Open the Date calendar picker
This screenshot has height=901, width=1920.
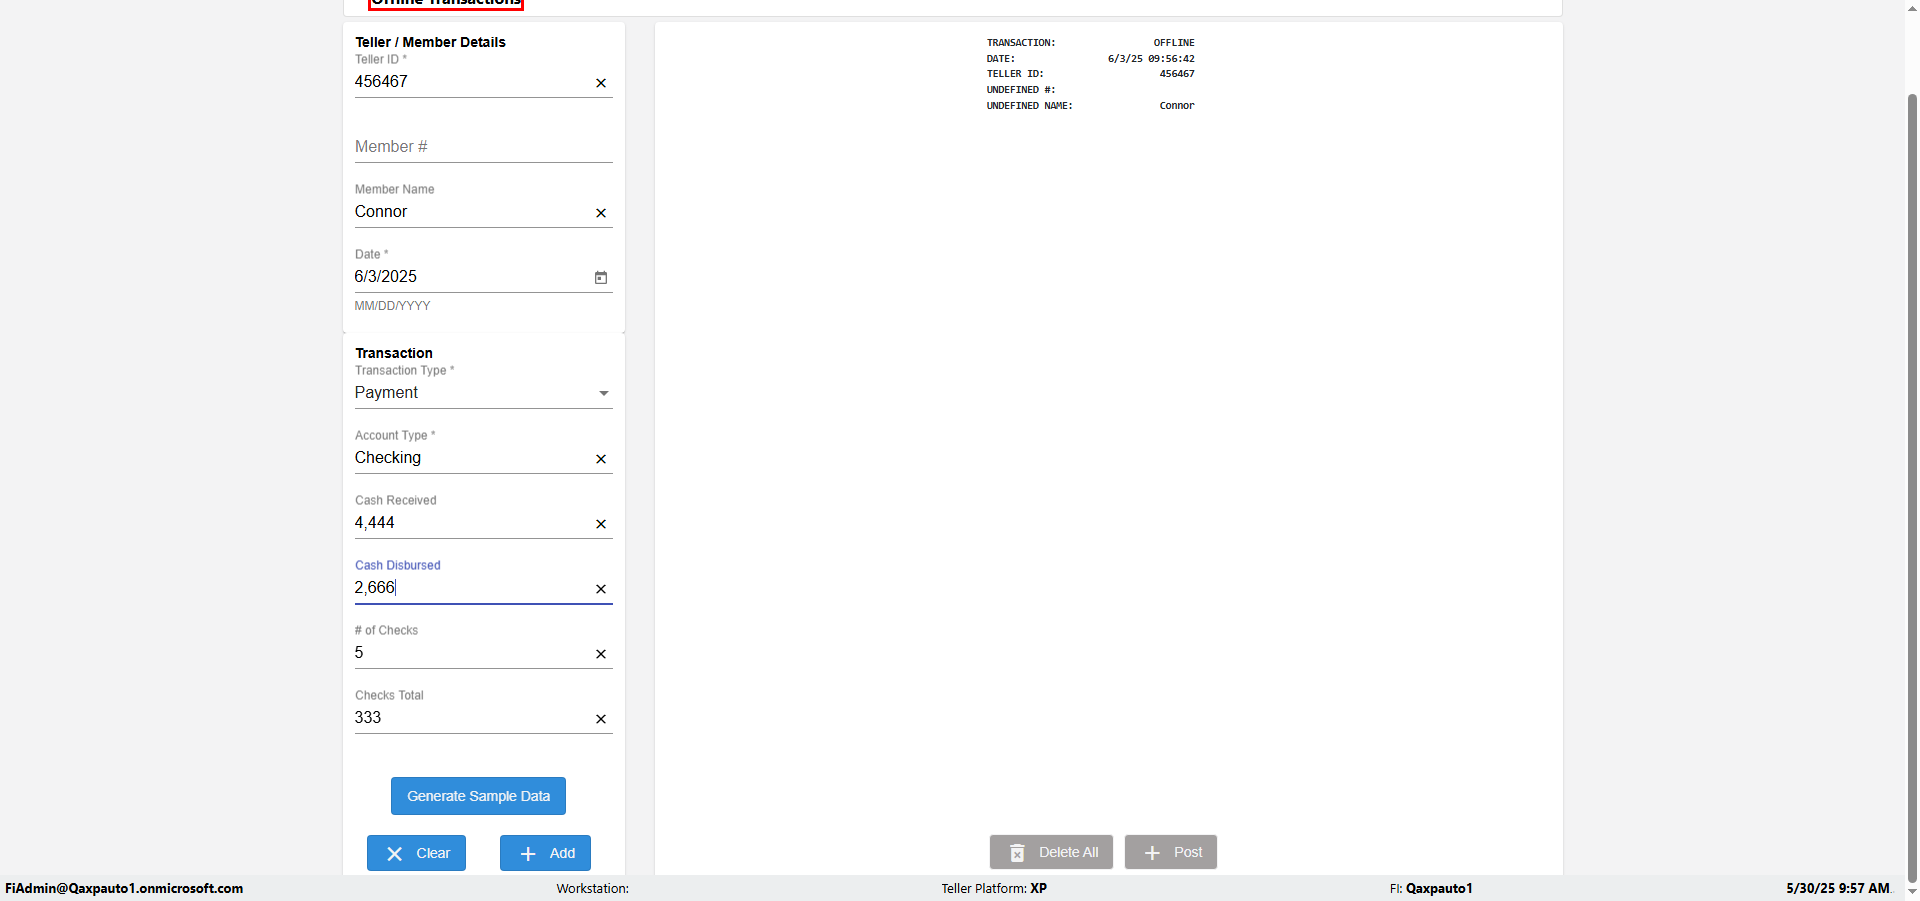601,277
